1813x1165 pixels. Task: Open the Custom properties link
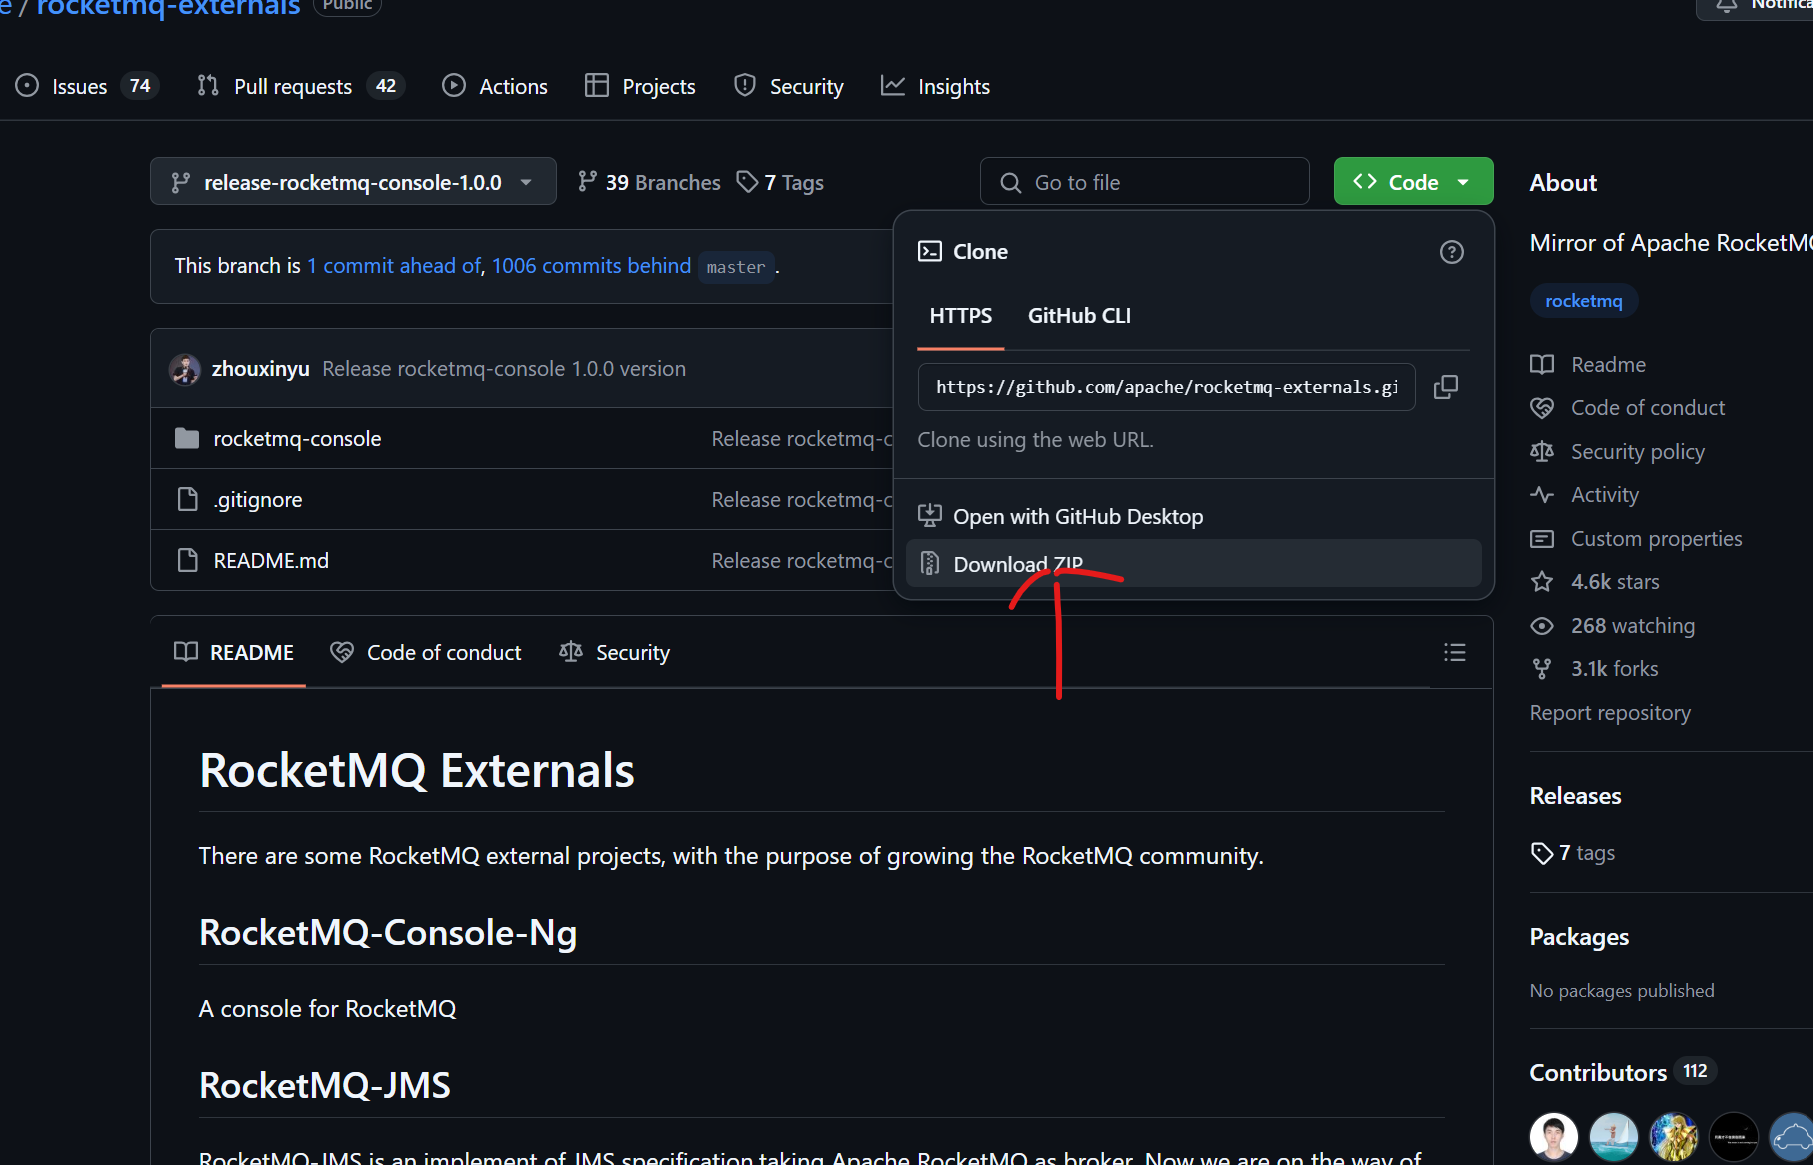pyautogui.click(x=1636, y=538)
